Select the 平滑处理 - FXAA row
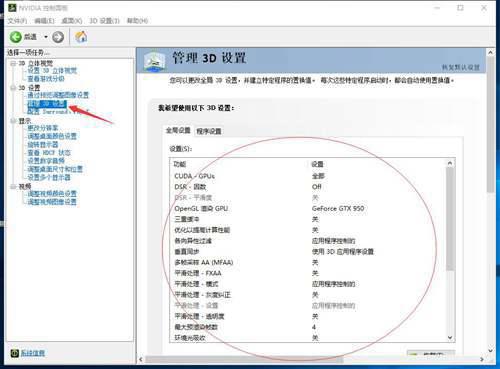 [308, 273]
